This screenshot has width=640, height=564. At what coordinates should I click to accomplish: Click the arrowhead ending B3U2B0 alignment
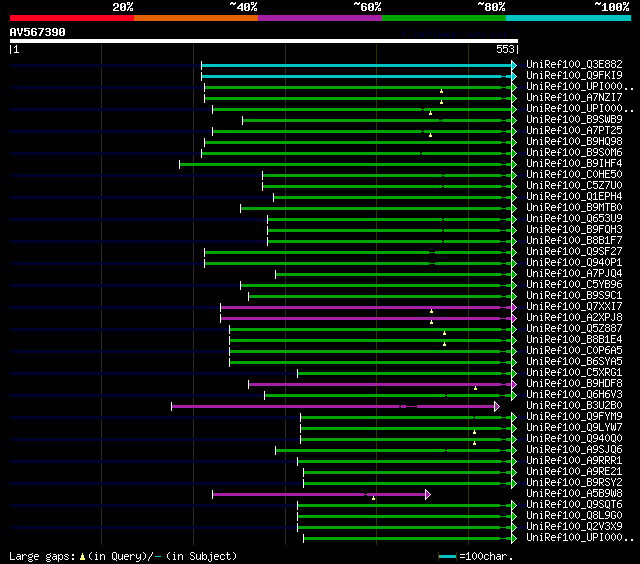point(497,406)
